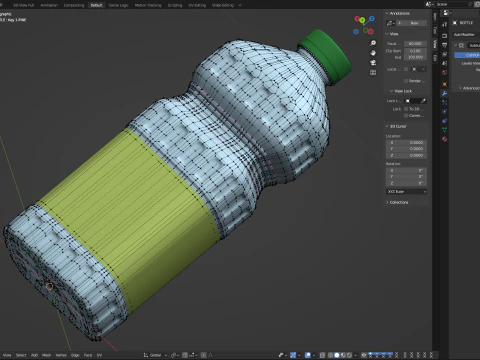The image size is (480, 360).
Task: Open the Mesh menu in viewport header
Action: coord(46,355)
